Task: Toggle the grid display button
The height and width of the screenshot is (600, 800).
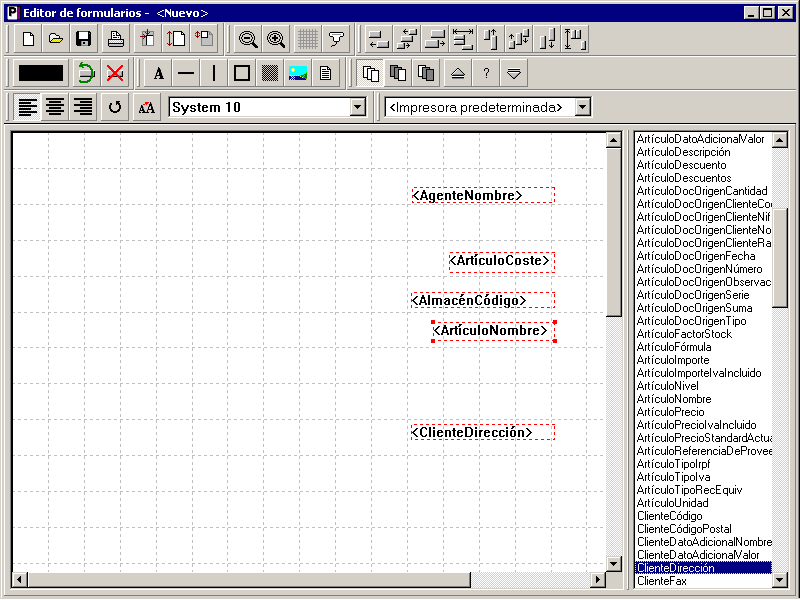Action: point(308,39)
